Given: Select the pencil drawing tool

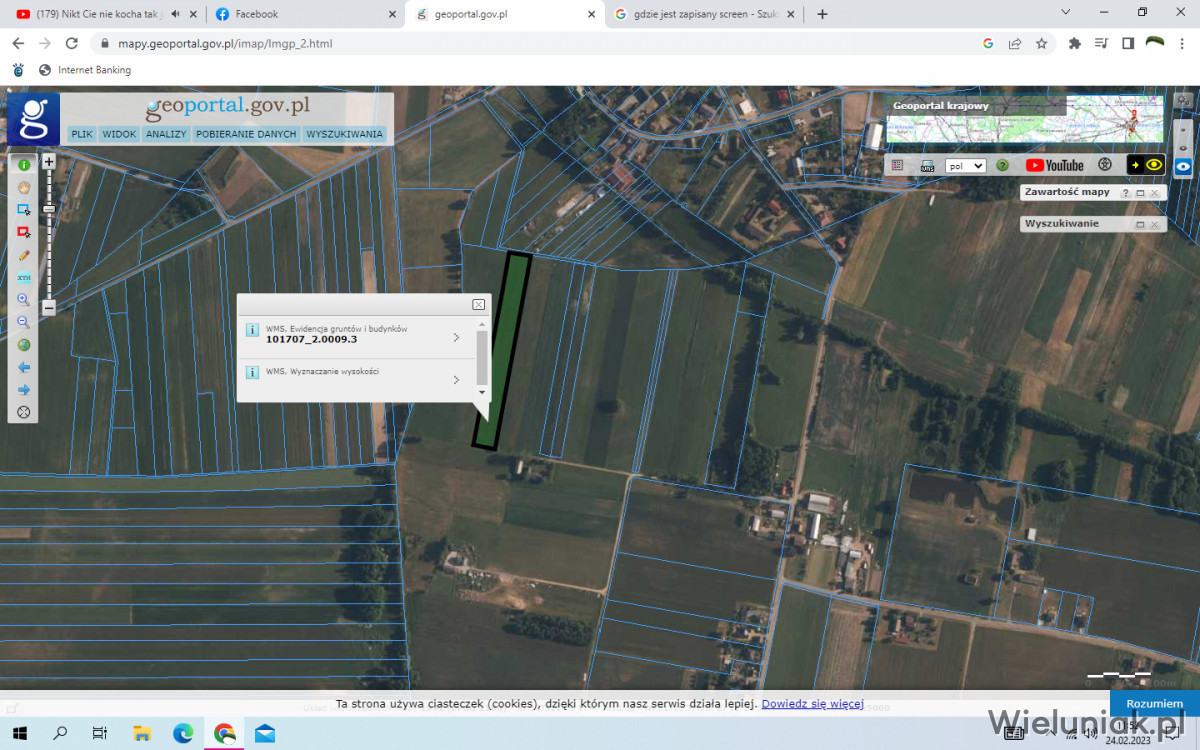Looking at the screenshot, I should (x=23, y=255).
